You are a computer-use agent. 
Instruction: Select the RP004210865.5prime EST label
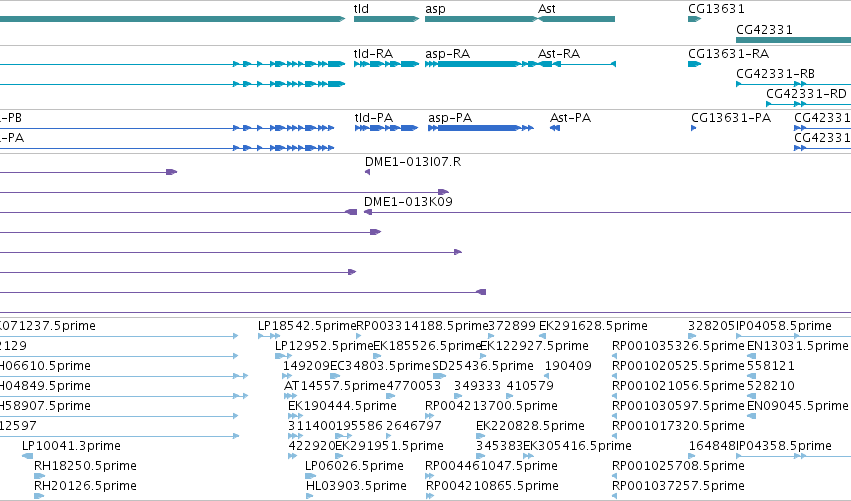click(x=492, y=485)
